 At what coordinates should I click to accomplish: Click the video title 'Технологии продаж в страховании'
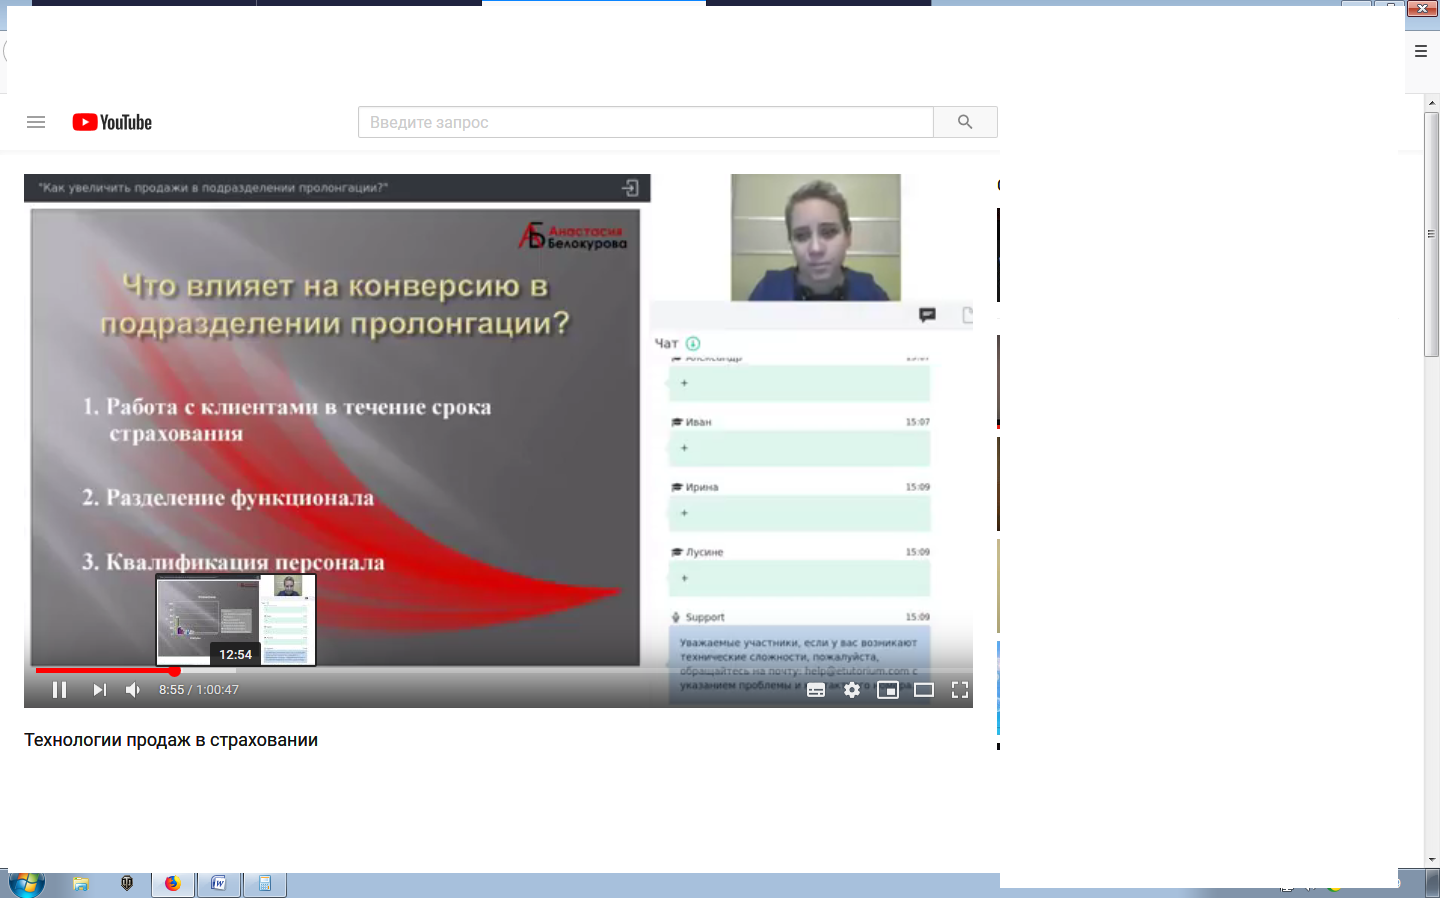pos(171,740)
